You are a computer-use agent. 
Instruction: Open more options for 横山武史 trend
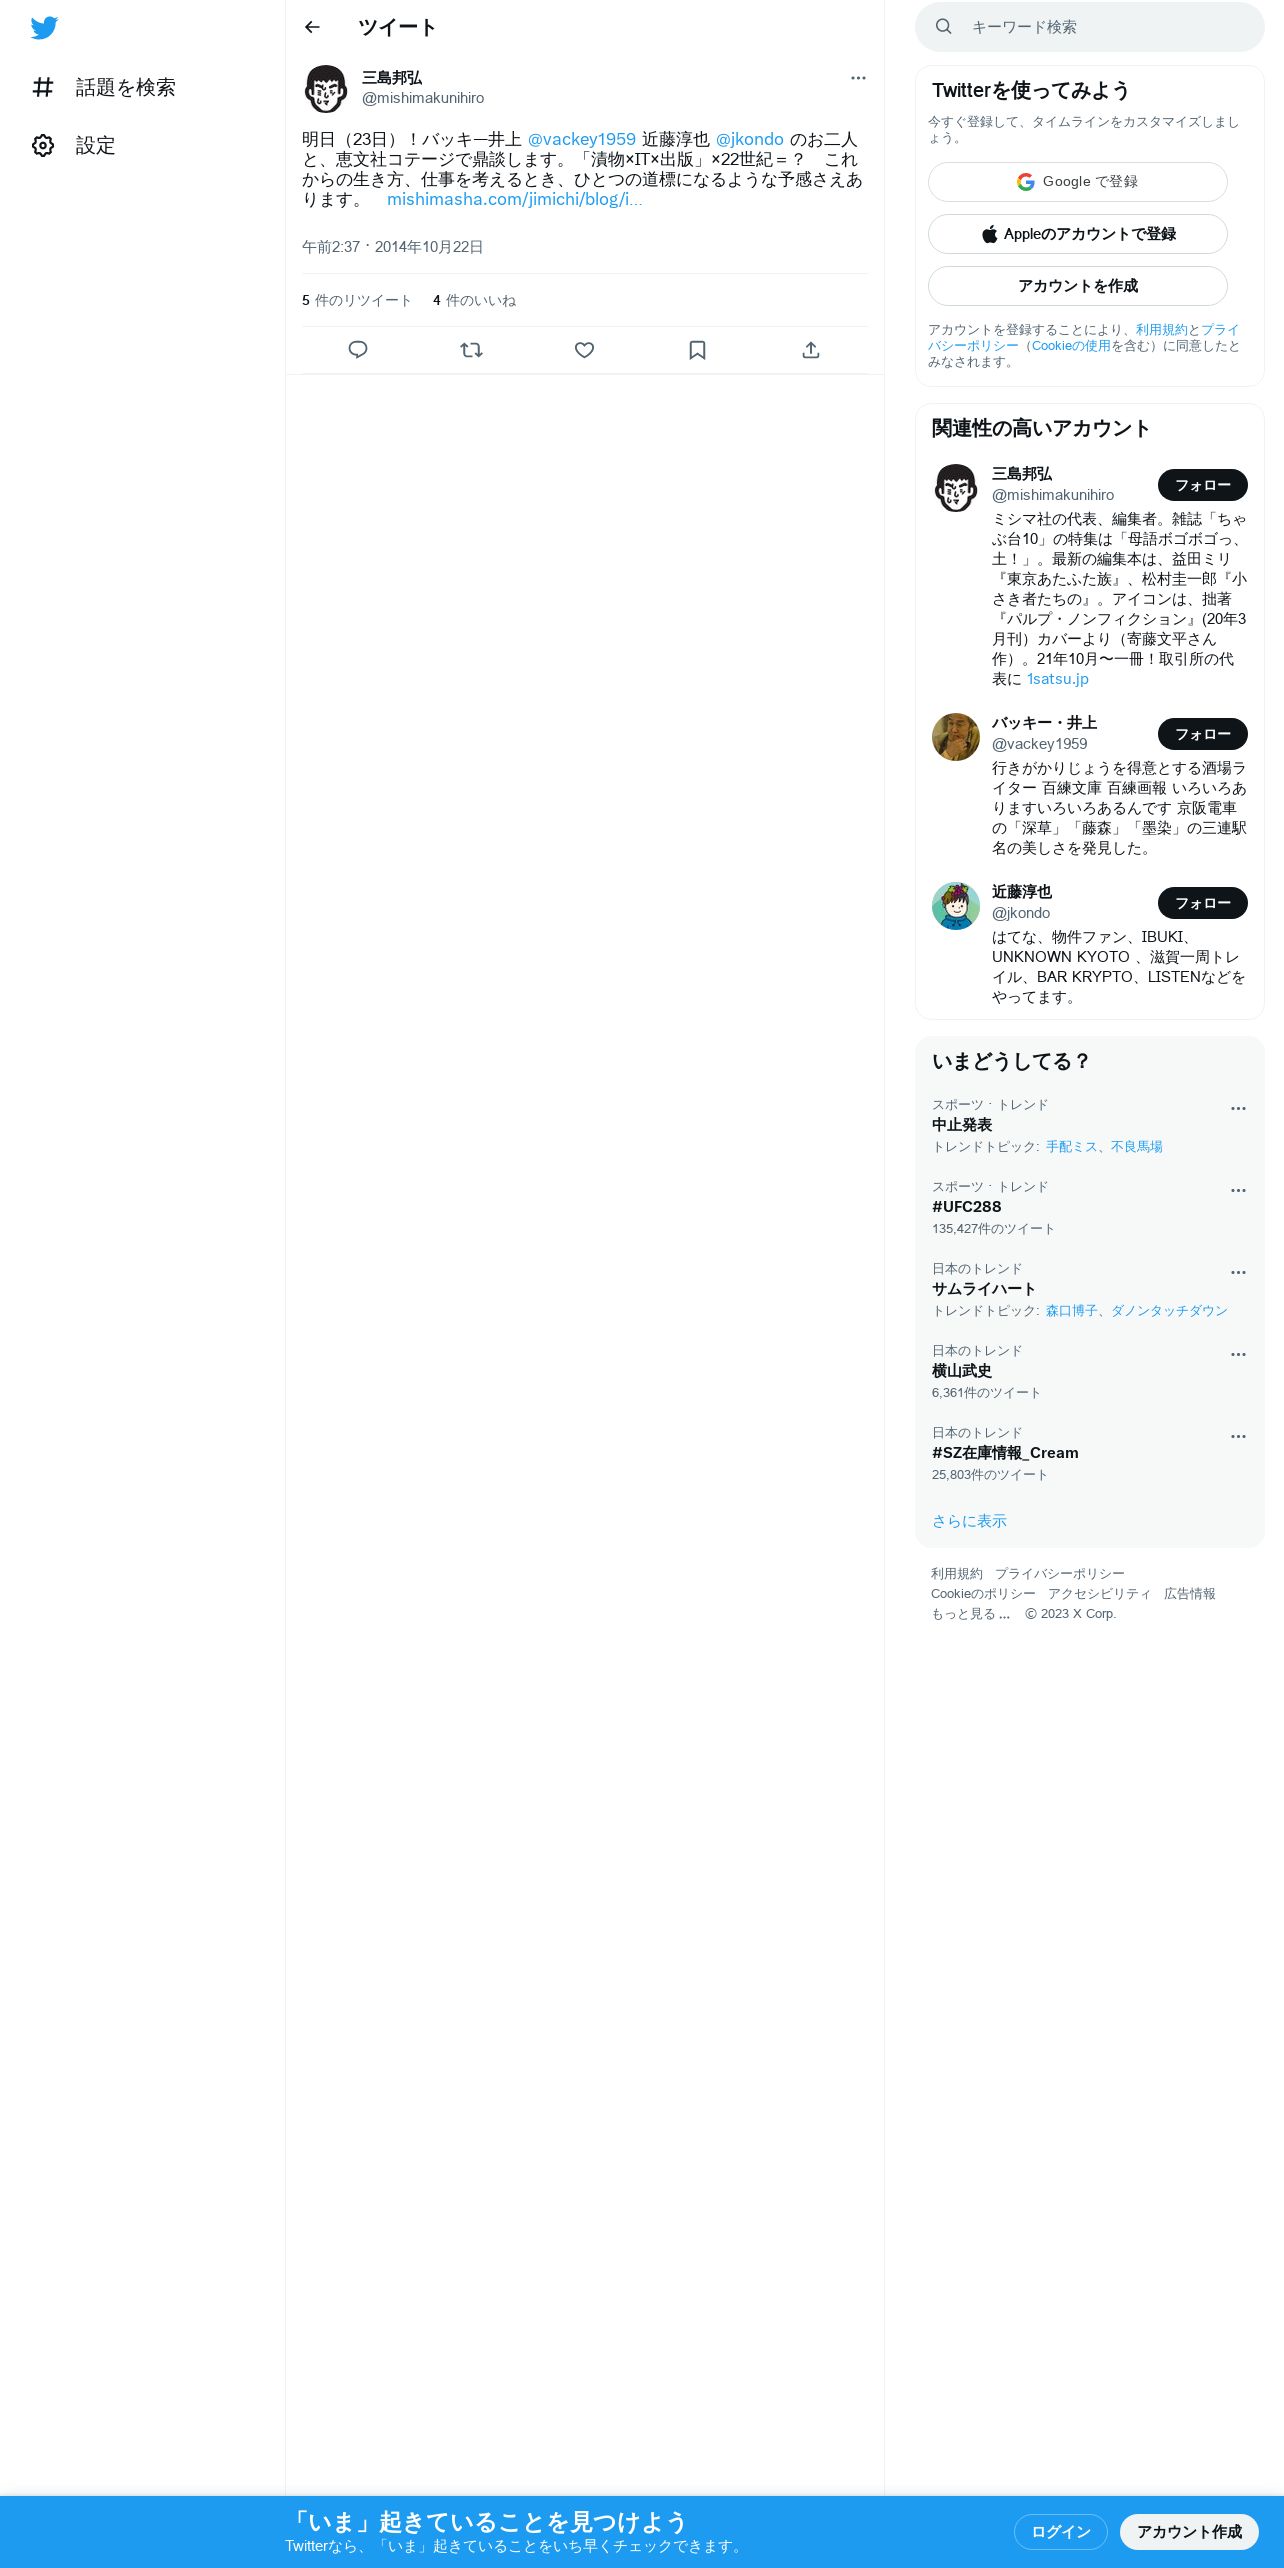click(1238, 1354)
